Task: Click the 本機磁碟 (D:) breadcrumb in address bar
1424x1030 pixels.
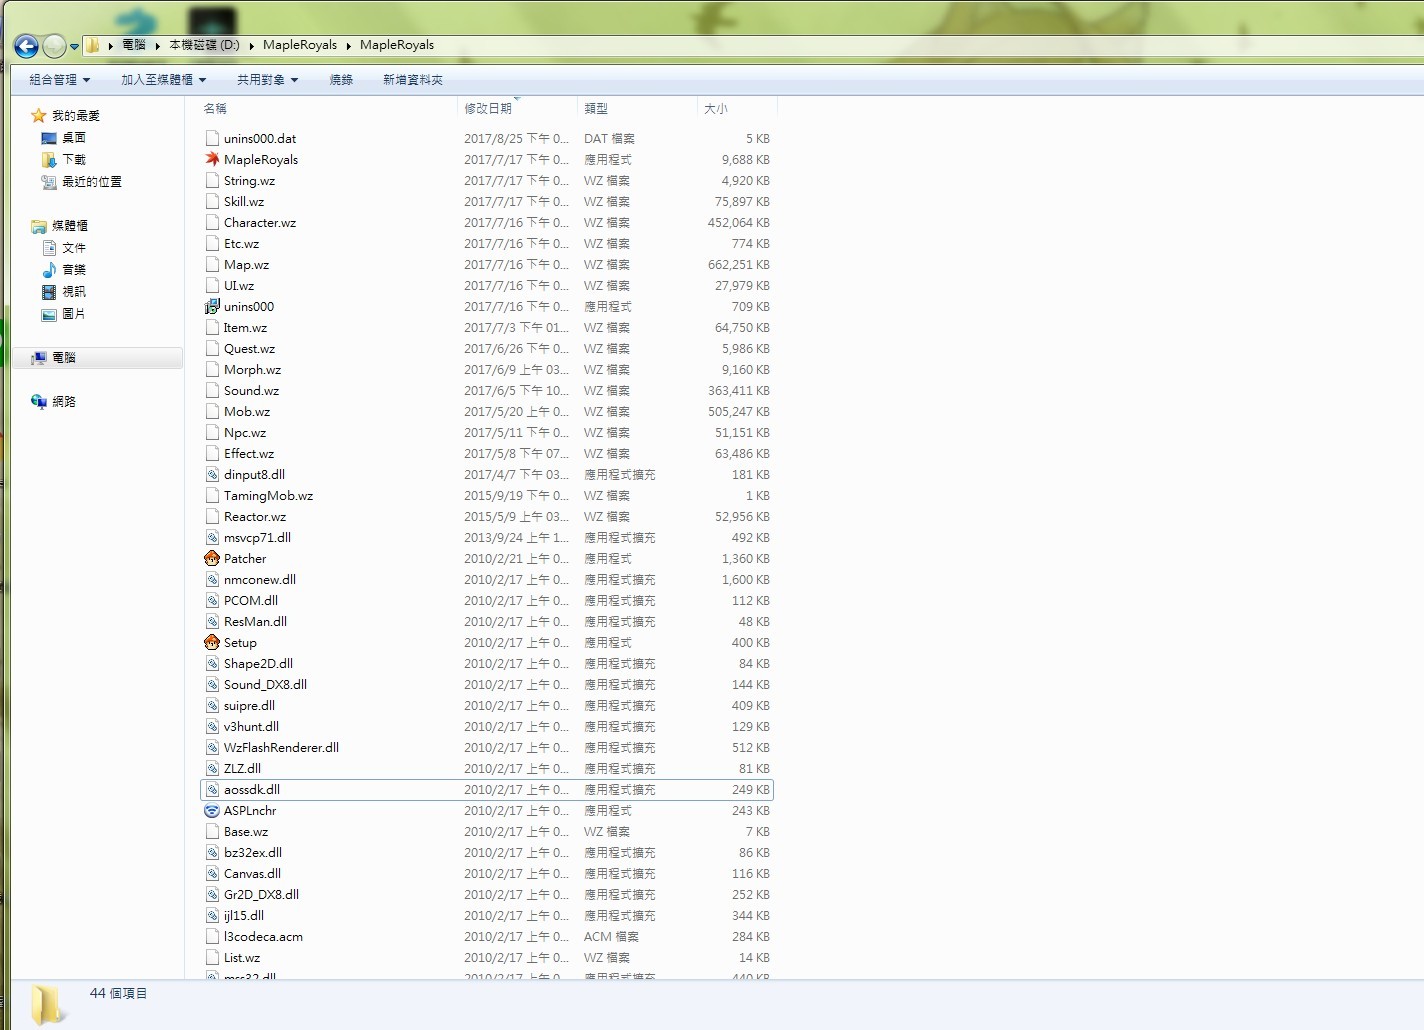Action: 204,45
